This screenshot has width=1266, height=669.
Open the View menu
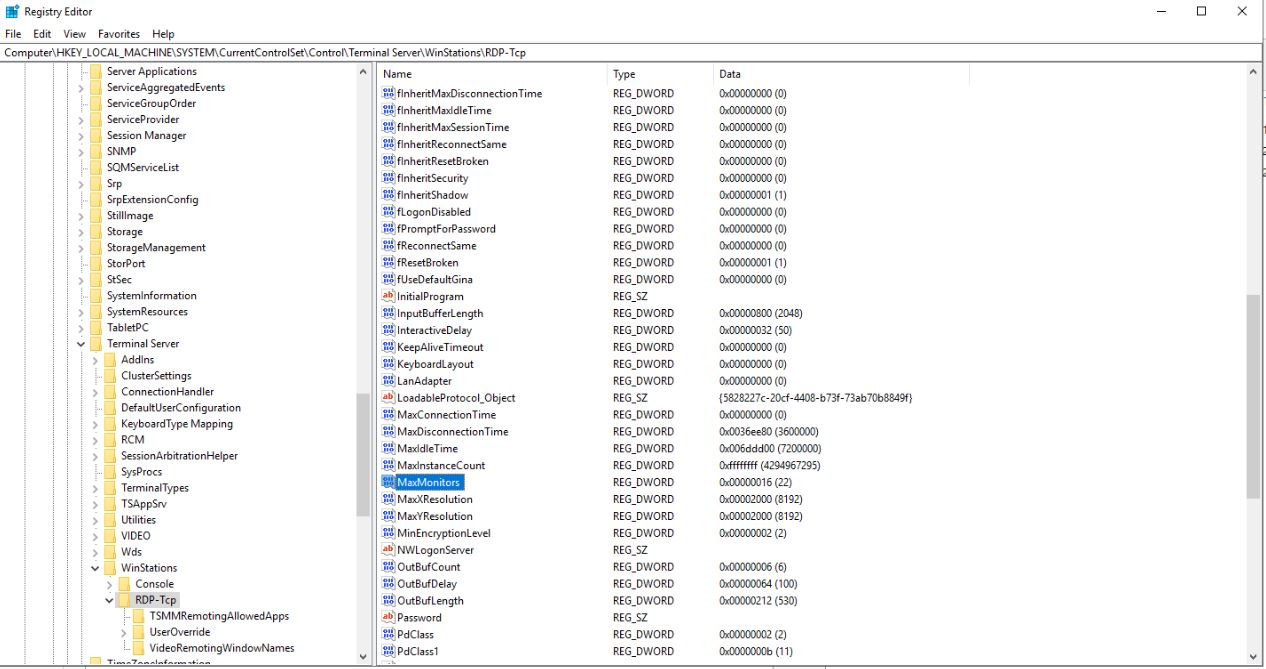point(75,33)
